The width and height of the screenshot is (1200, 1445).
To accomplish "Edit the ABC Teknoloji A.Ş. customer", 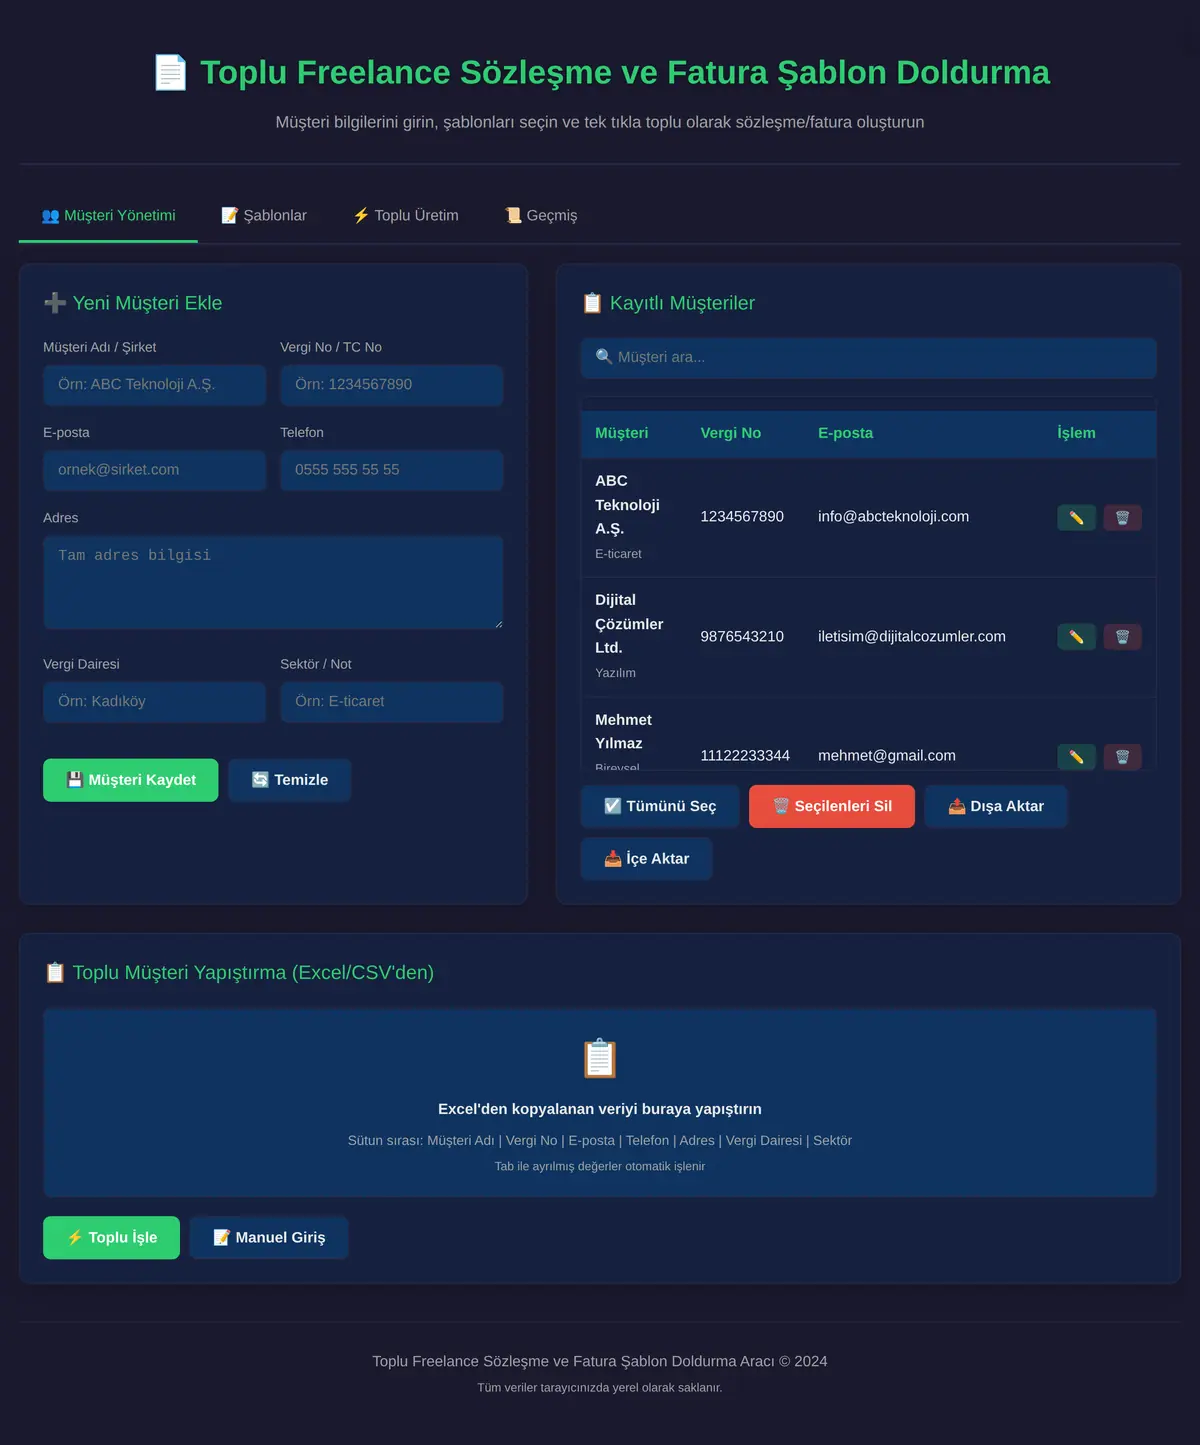I will click(x=1076, y=517).
